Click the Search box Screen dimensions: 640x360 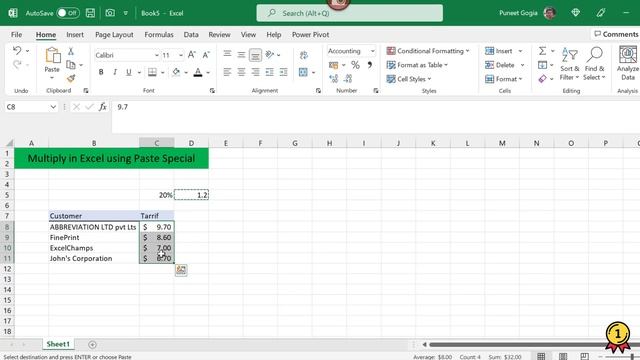(x=349, y=13)
